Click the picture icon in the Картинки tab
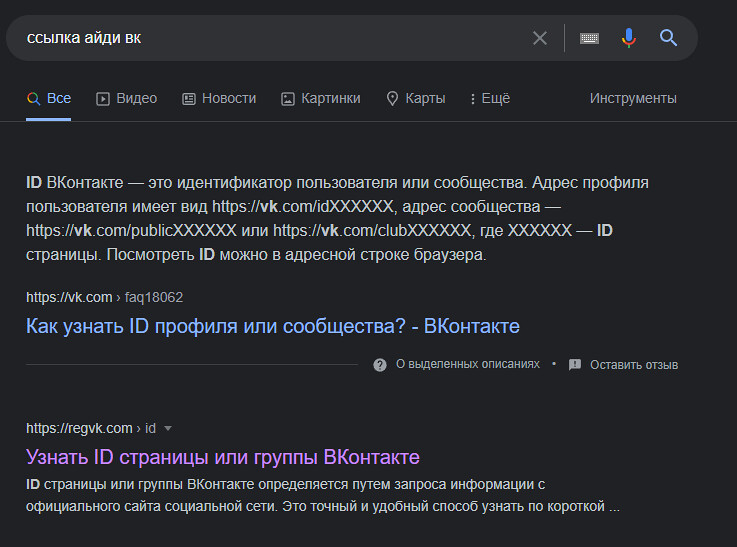This screenshot has width=737, height=547. click(288, 99)
